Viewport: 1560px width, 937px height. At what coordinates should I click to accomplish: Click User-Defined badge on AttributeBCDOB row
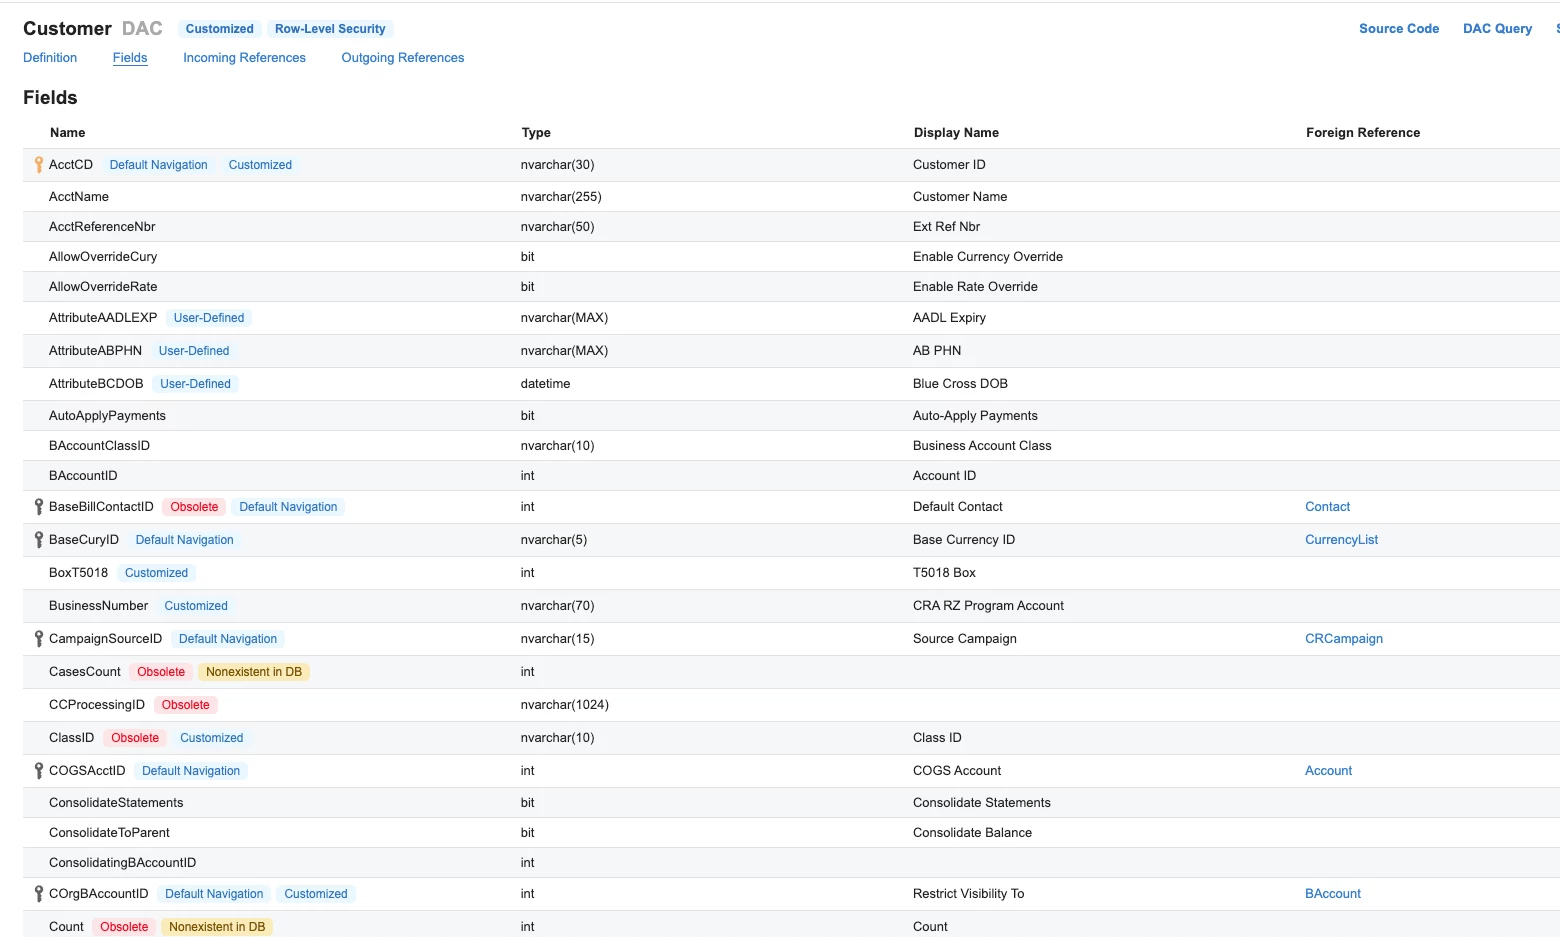pos(195,384)
